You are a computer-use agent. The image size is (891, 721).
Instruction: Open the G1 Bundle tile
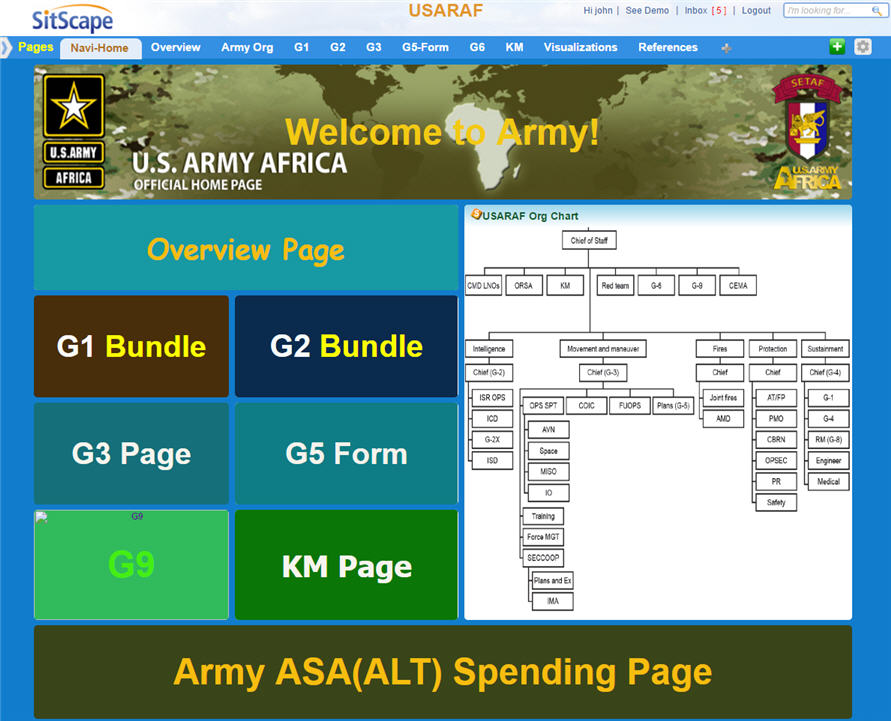[131, 346]
